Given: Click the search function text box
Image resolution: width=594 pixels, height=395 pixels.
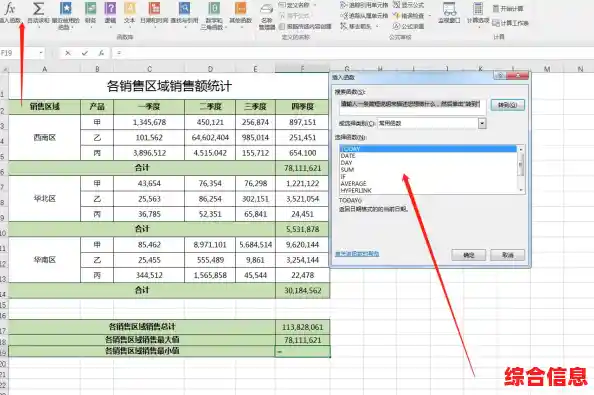Looking at the screenshot, I should [412, 107].
